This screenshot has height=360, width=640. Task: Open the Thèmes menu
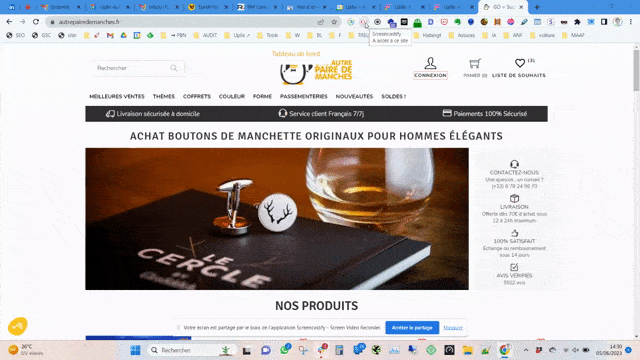(x=164, y=97)
